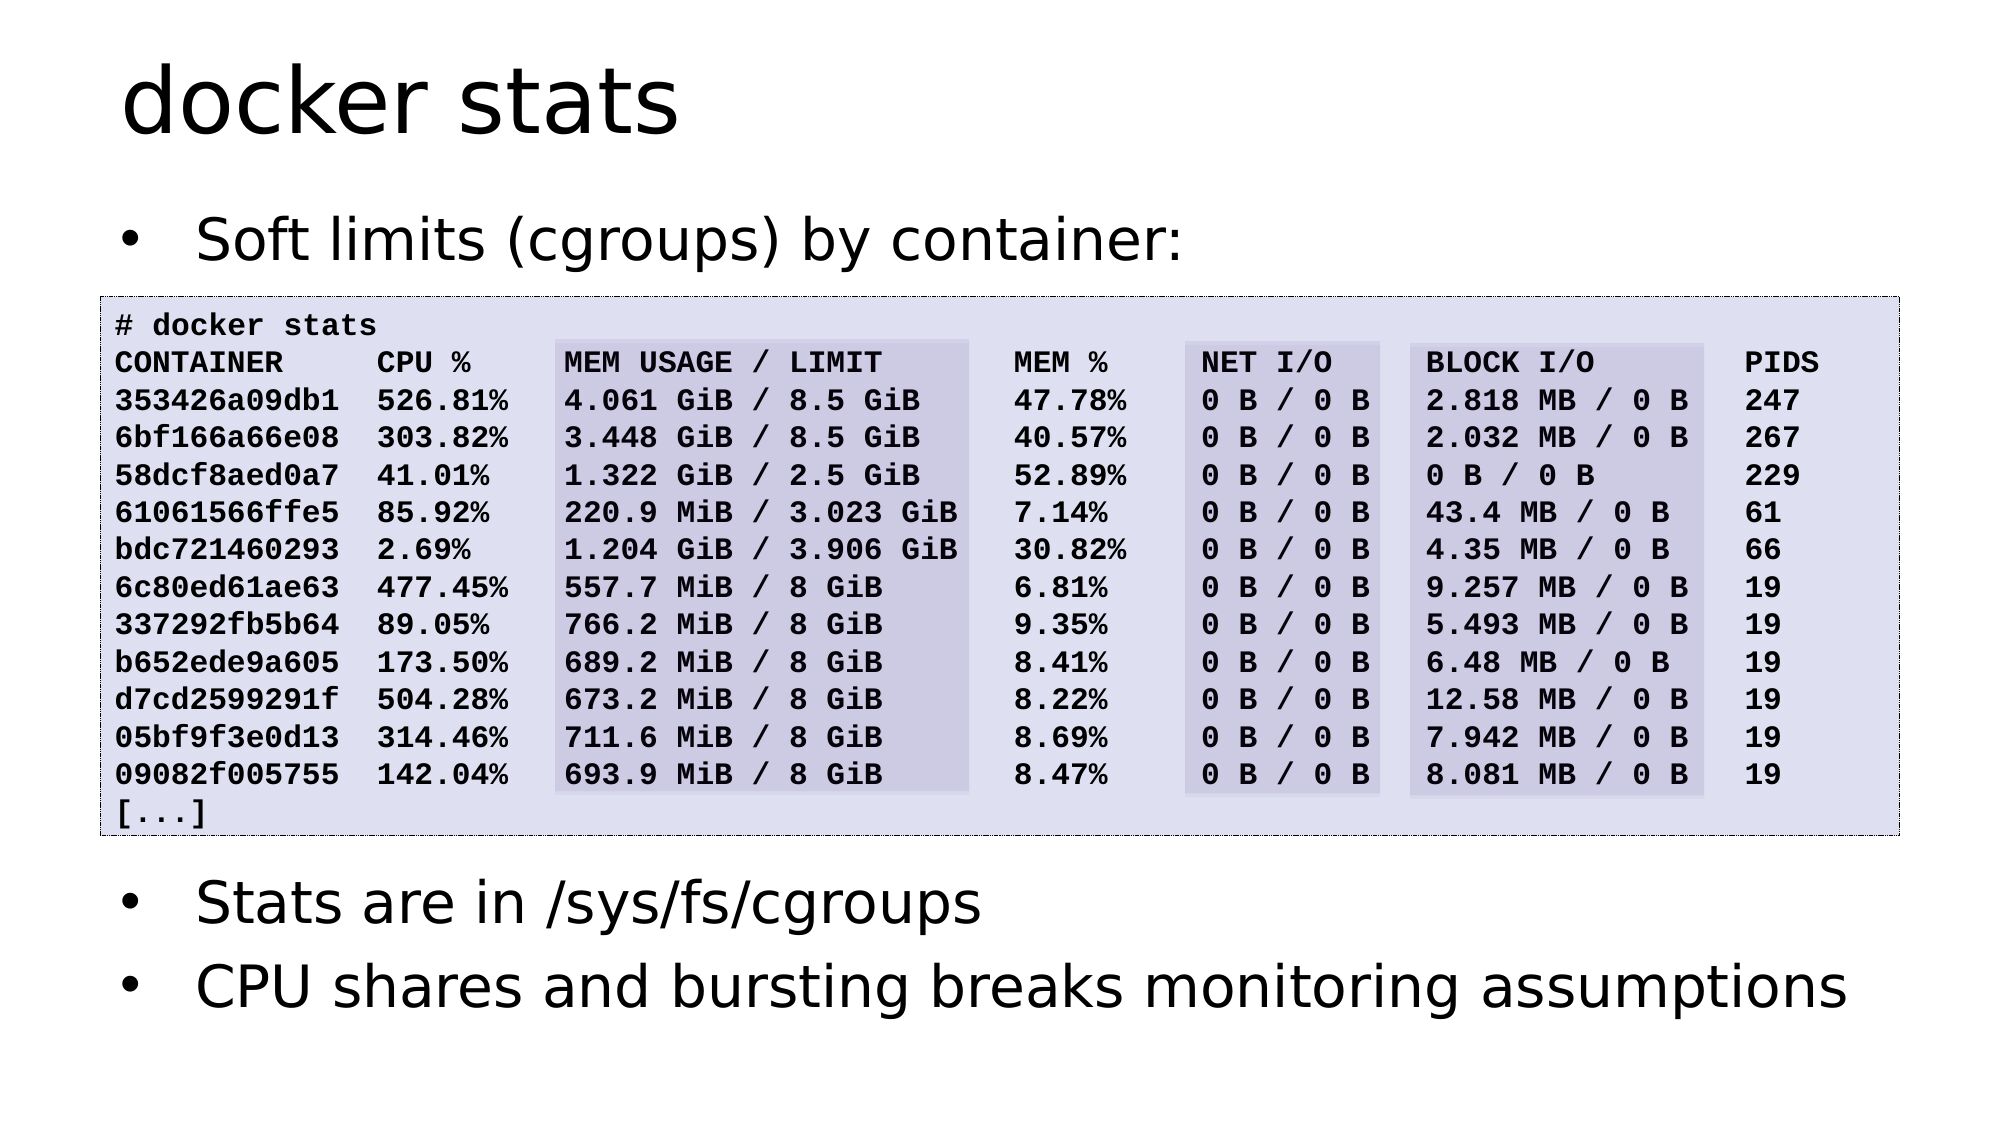Click the PIDS value 267
This screenshot has height=1125, width=2000.
pos(1771,438)
